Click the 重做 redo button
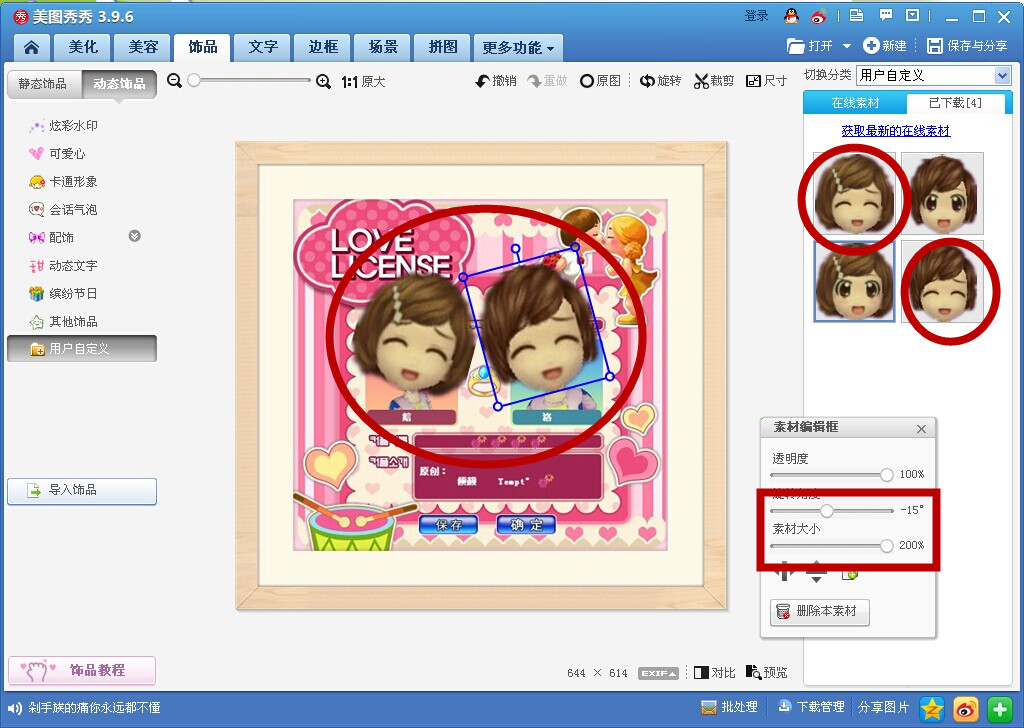The image size is (1024, 728). (x=547, y=81)
